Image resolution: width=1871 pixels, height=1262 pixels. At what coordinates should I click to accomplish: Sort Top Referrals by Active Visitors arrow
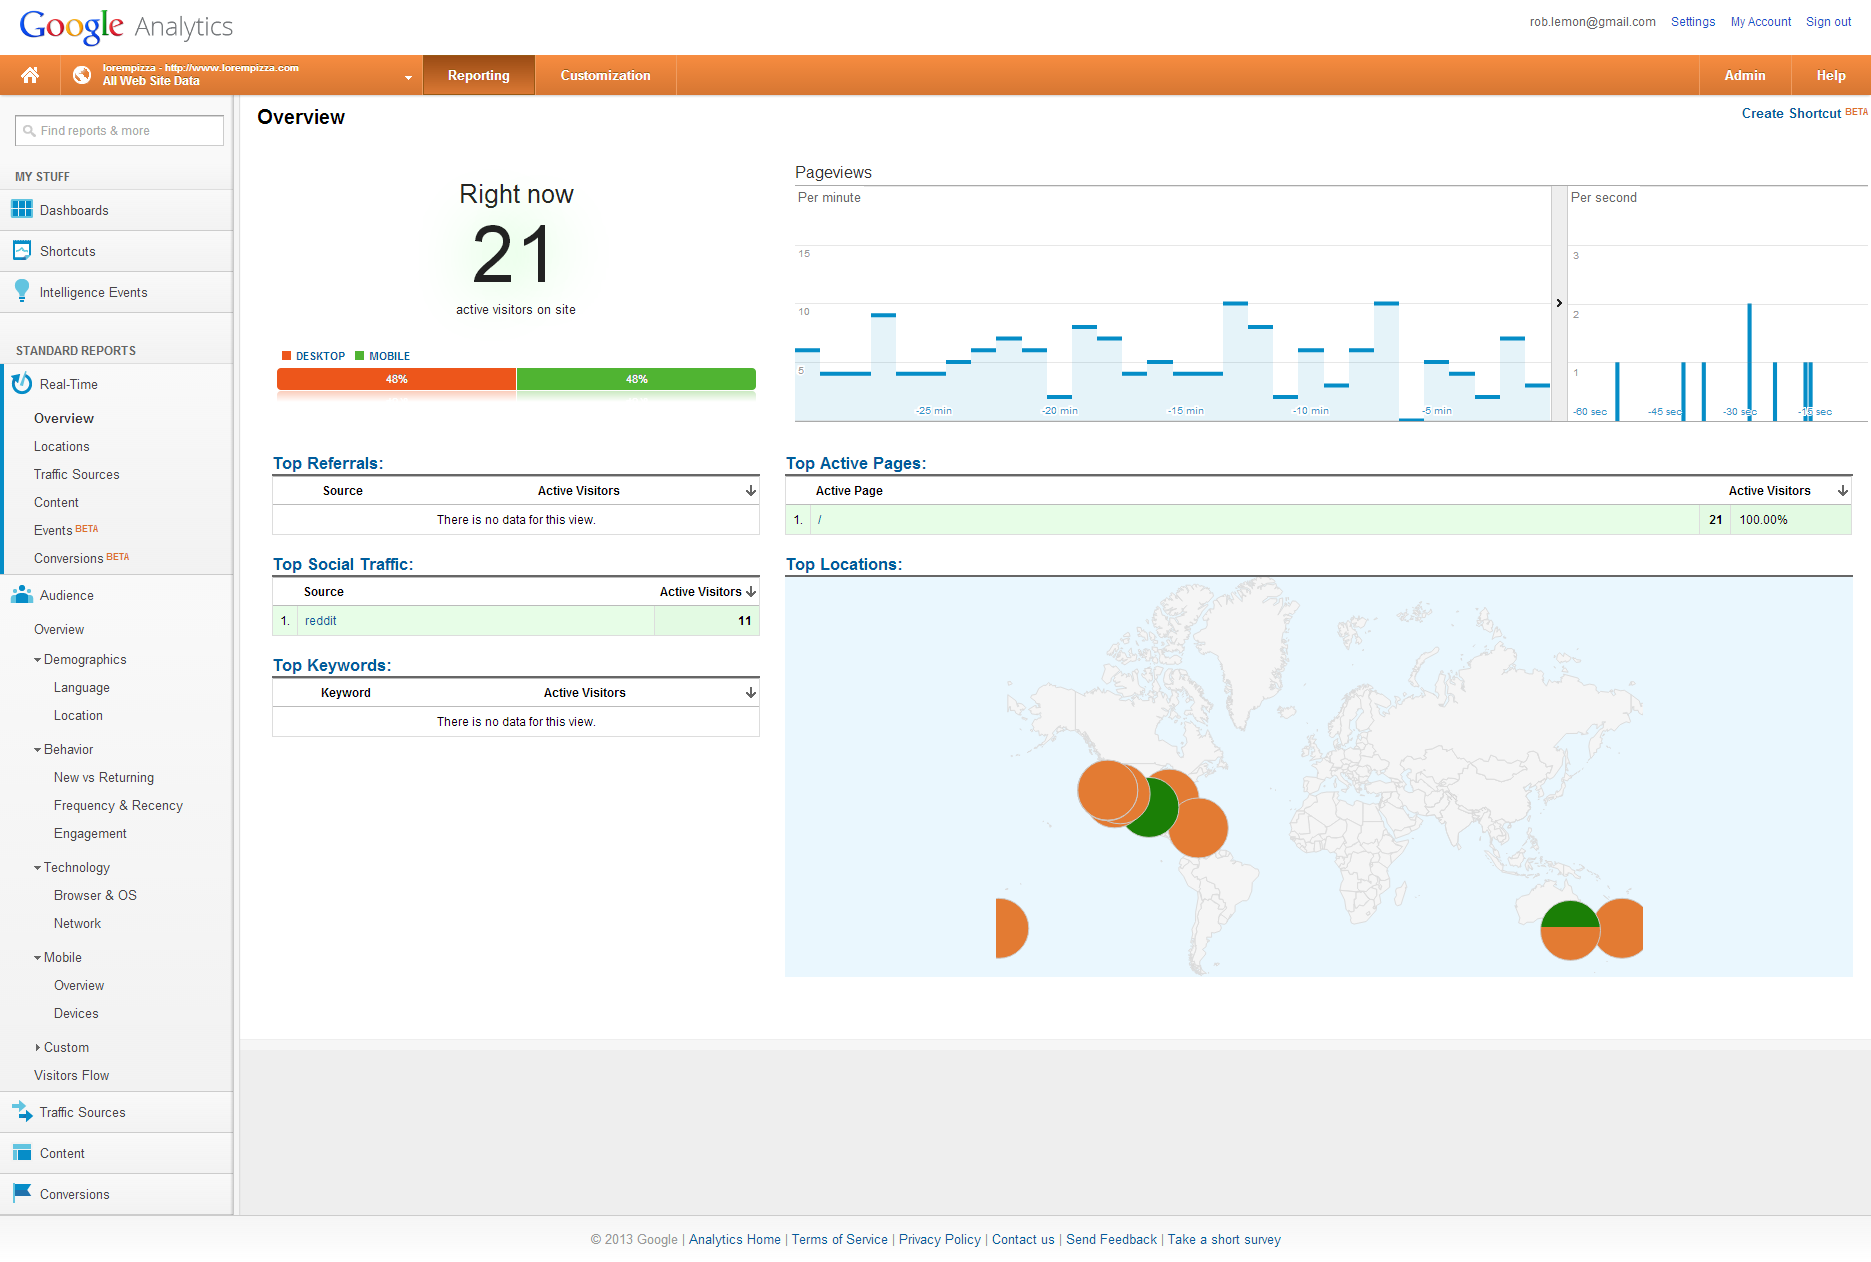(751, 491)
